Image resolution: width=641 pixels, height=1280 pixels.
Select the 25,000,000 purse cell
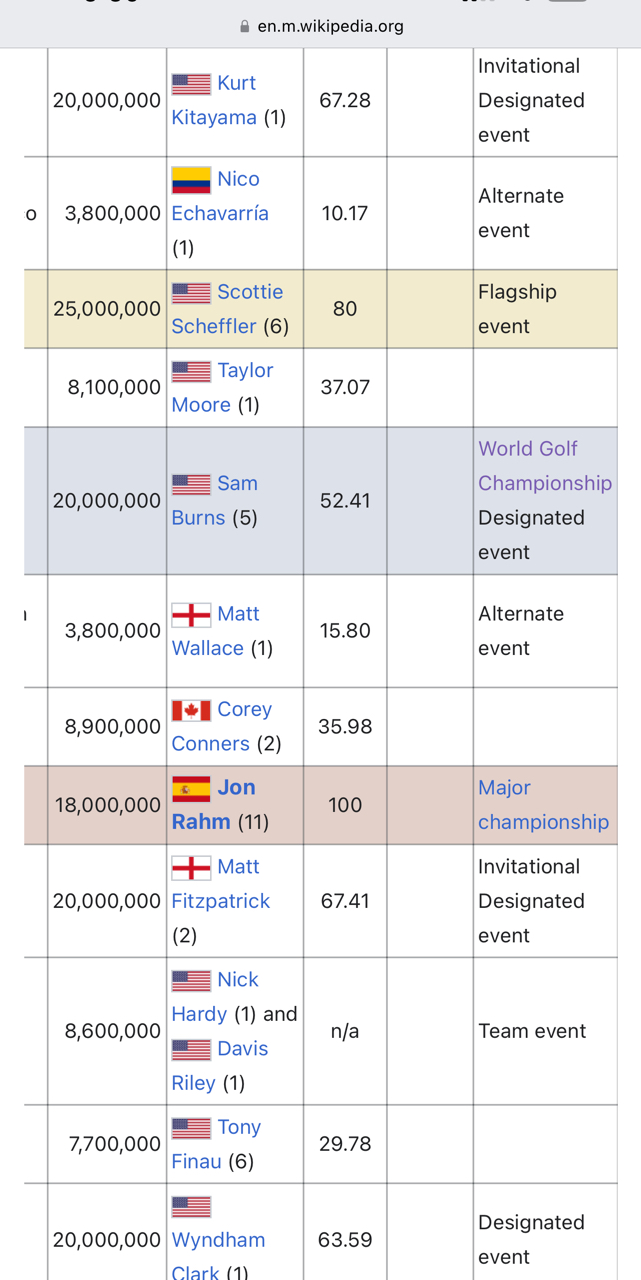[x=107, y=309]
